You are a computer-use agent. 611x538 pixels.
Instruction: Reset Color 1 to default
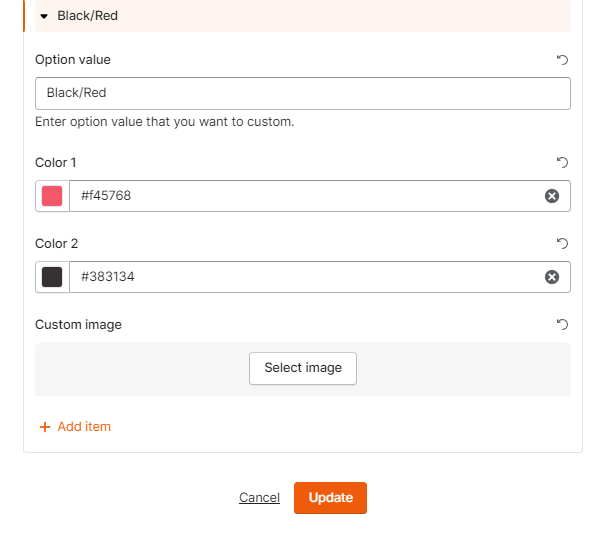point(562,162)
